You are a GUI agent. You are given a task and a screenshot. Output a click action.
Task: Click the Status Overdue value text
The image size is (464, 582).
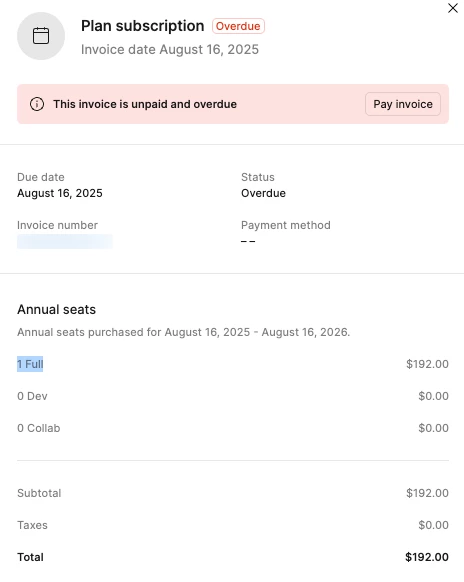[x=263, y=193]
